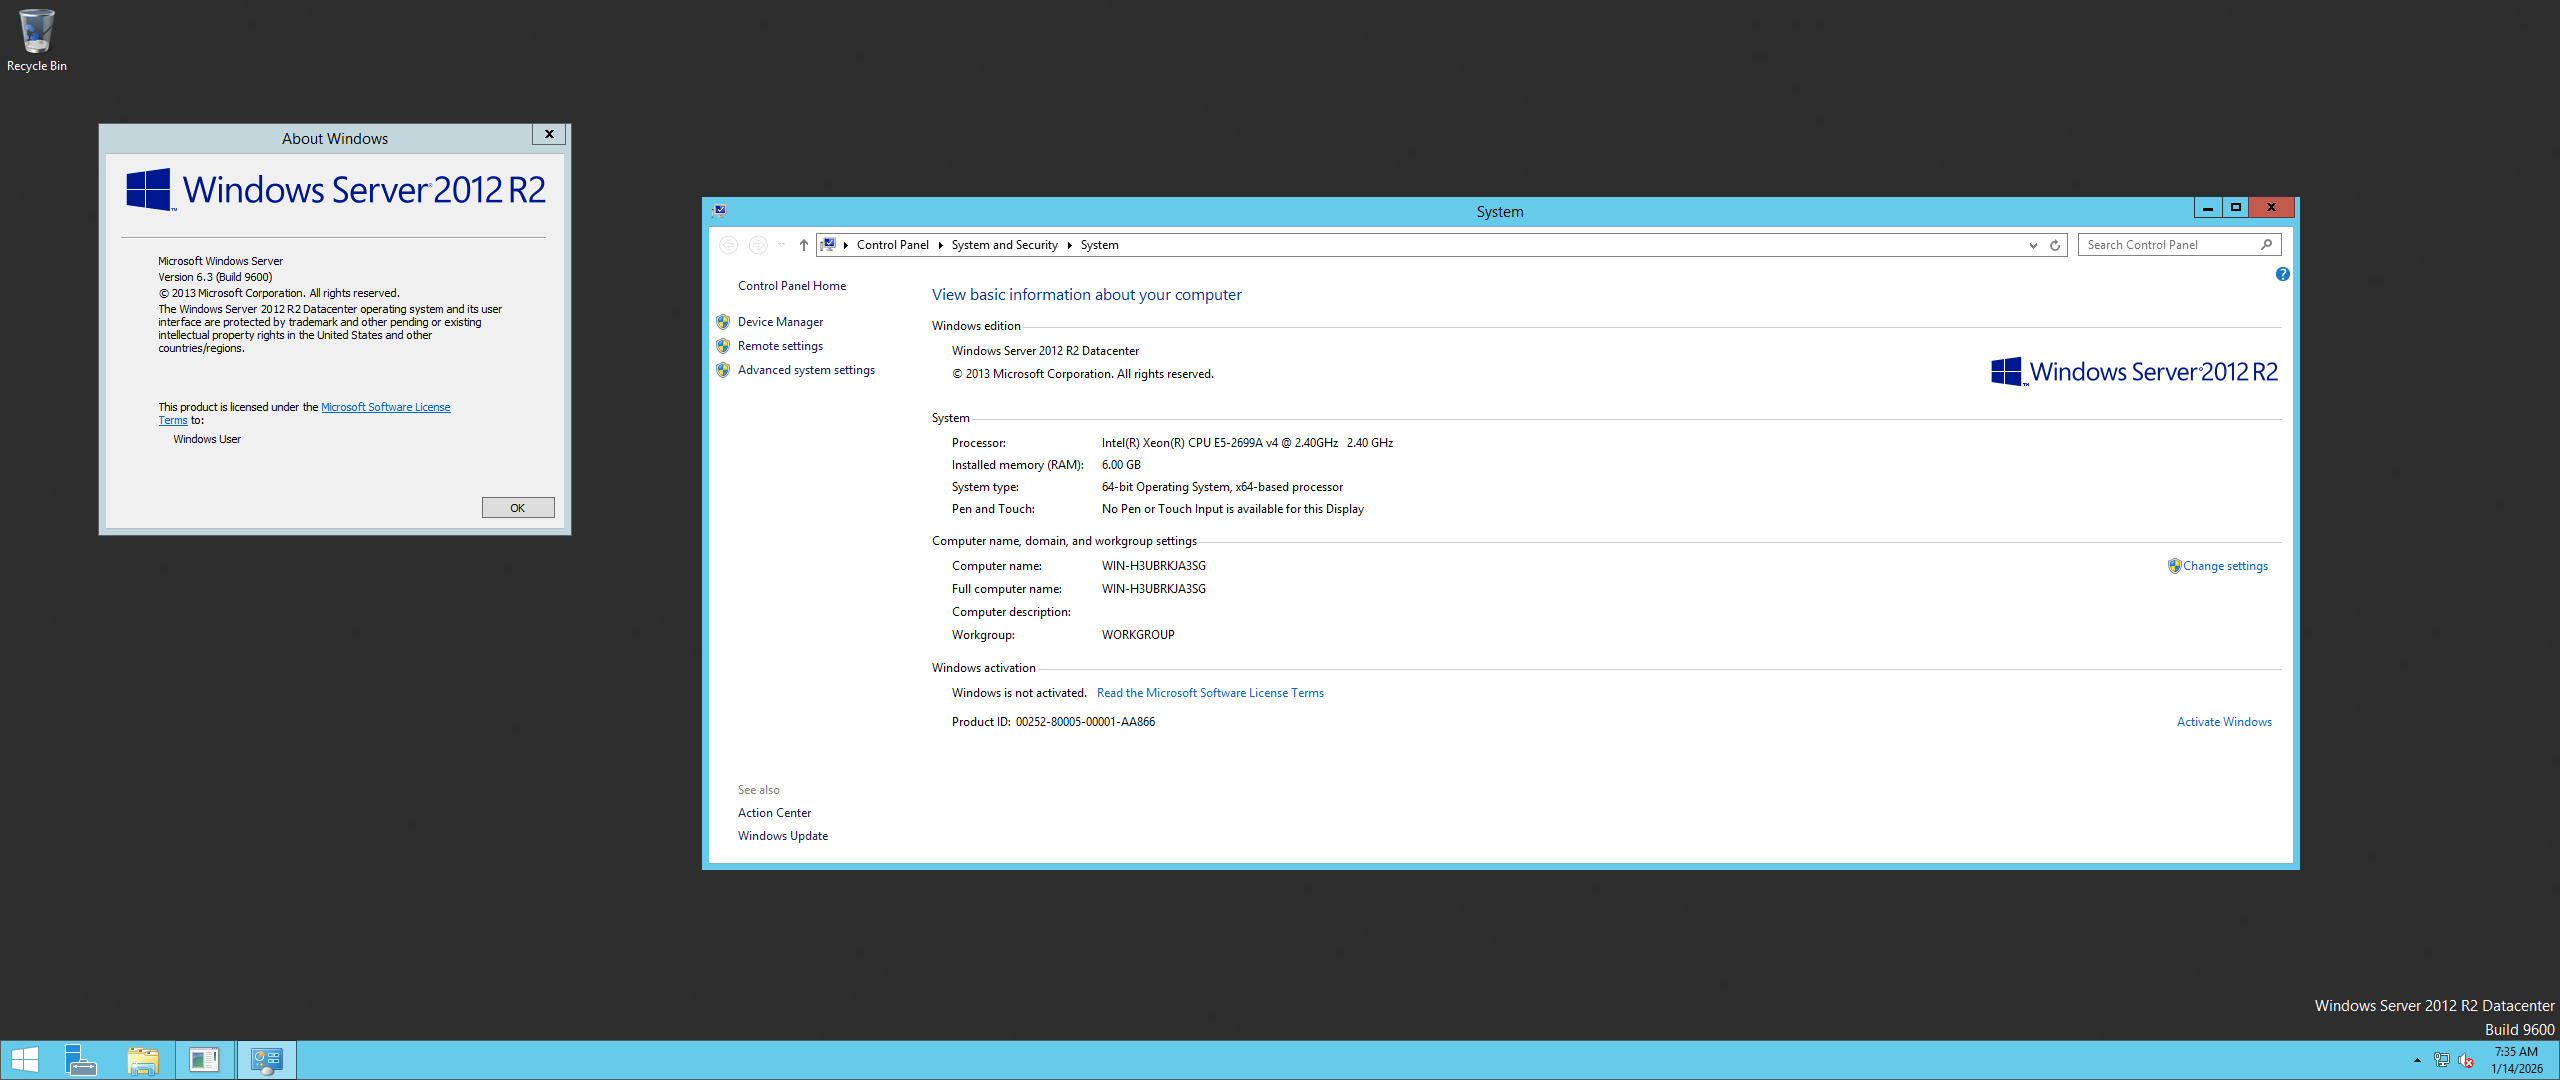Open File Explorer from taskbar

point(143,1060)
